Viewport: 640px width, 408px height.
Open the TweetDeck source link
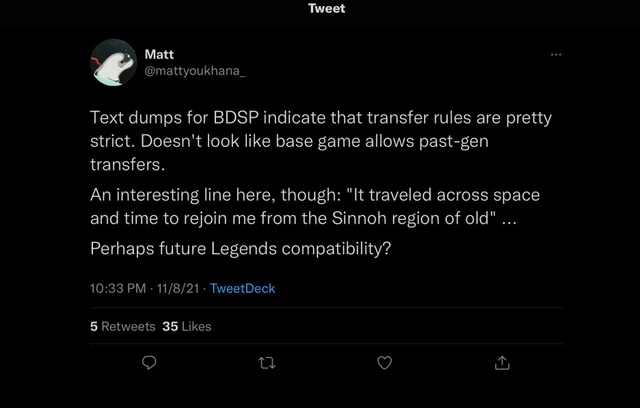tap(242, 288)
